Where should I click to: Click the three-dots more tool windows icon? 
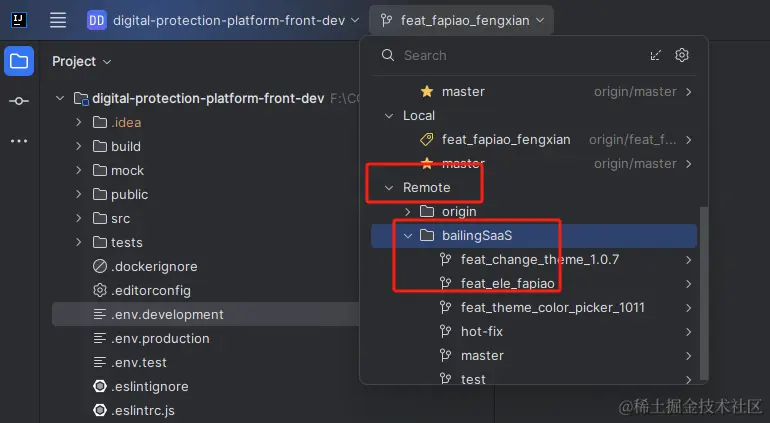(x=19, y=141)
